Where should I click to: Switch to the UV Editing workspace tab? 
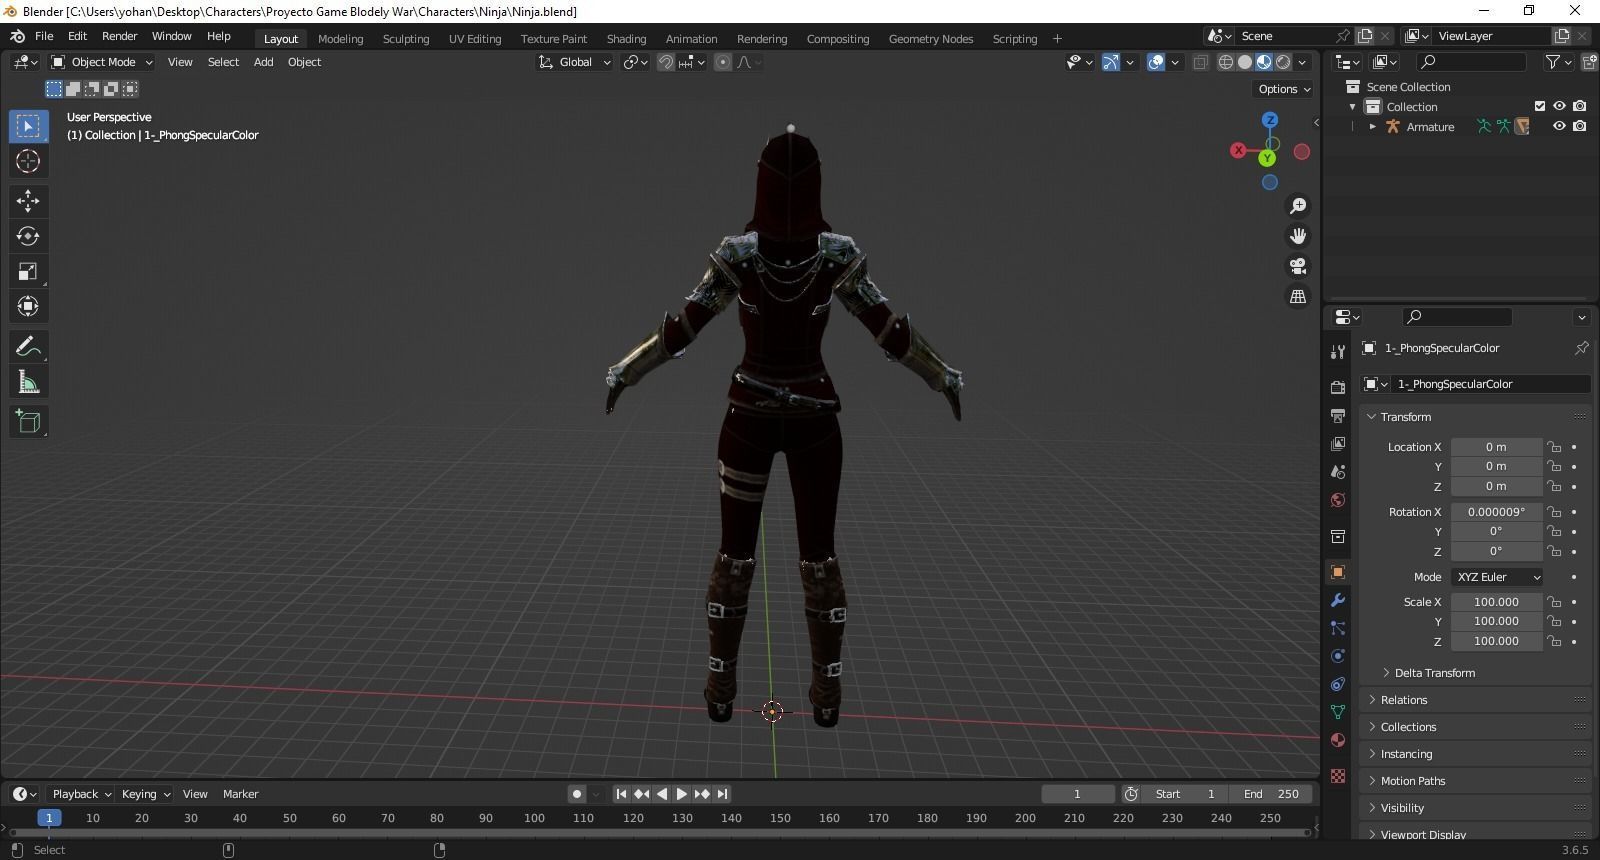pos(475,39)
